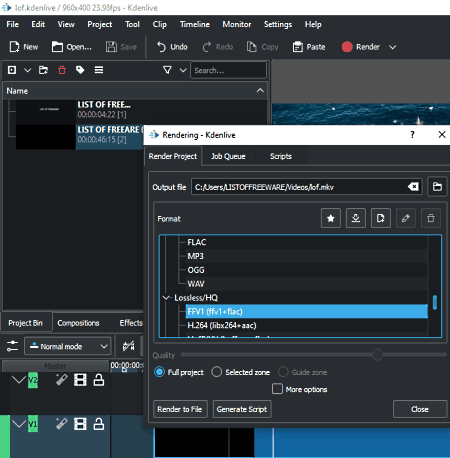Image resolution: width=450 pixels, height=458 pixels.
Task: Click the Render to File button
Action: pos(180,409)
